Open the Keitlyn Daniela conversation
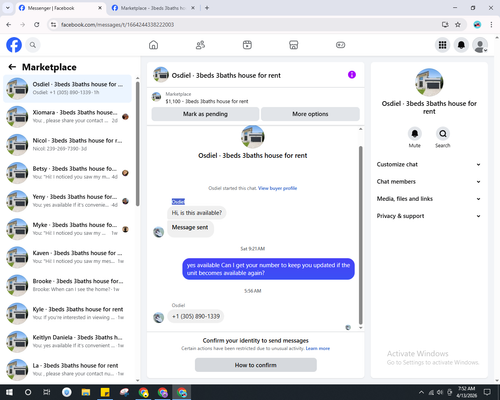Viewport: 500px width, 400px height. [x=67, y=341]
